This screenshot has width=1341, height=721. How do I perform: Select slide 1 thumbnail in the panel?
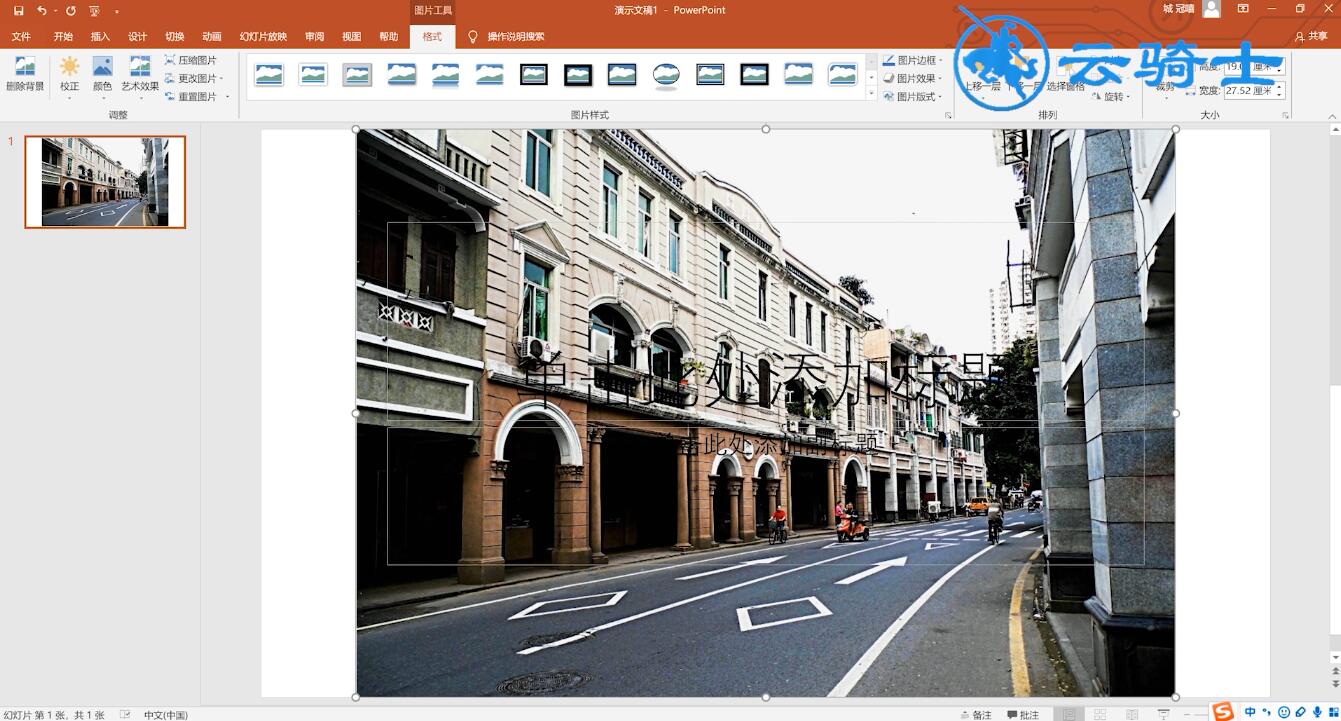click(x=105, y=182)
